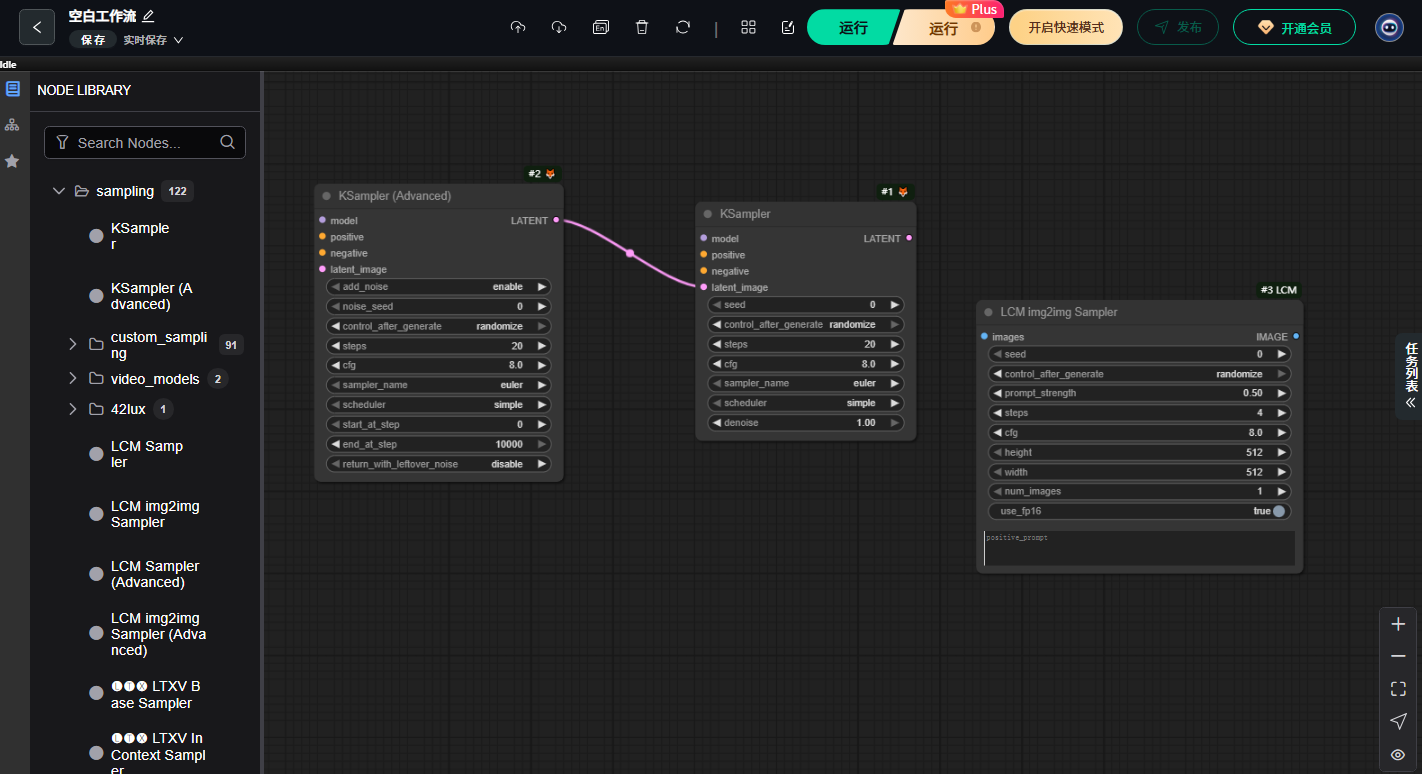Open sampler_name dropdown in KSampler (Advanced)
1422x774 pixels.
coord(439,385)
